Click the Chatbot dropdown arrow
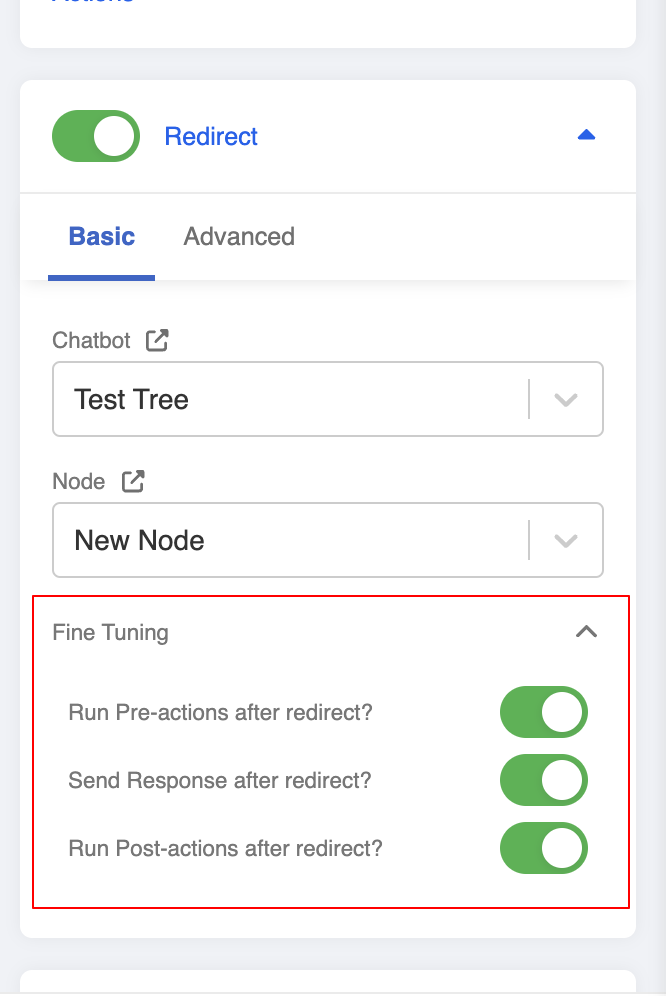The width and height of the screenshot is (666, 996). [x=566, y=400]
